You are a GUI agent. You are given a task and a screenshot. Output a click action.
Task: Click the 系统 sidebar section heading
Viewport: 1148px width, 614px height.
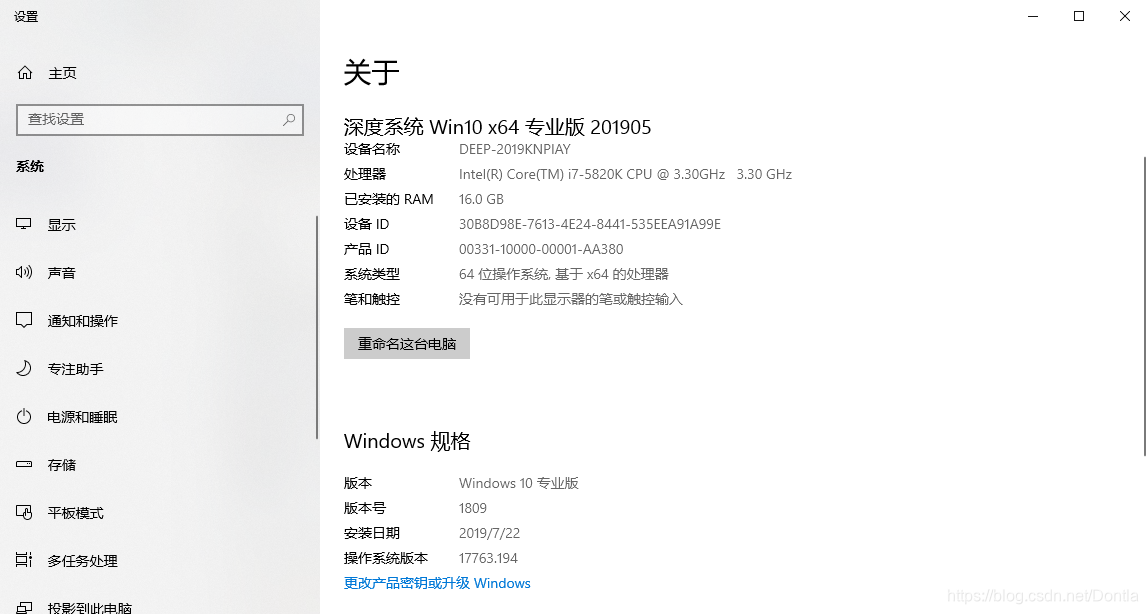(x=30, y=167)
